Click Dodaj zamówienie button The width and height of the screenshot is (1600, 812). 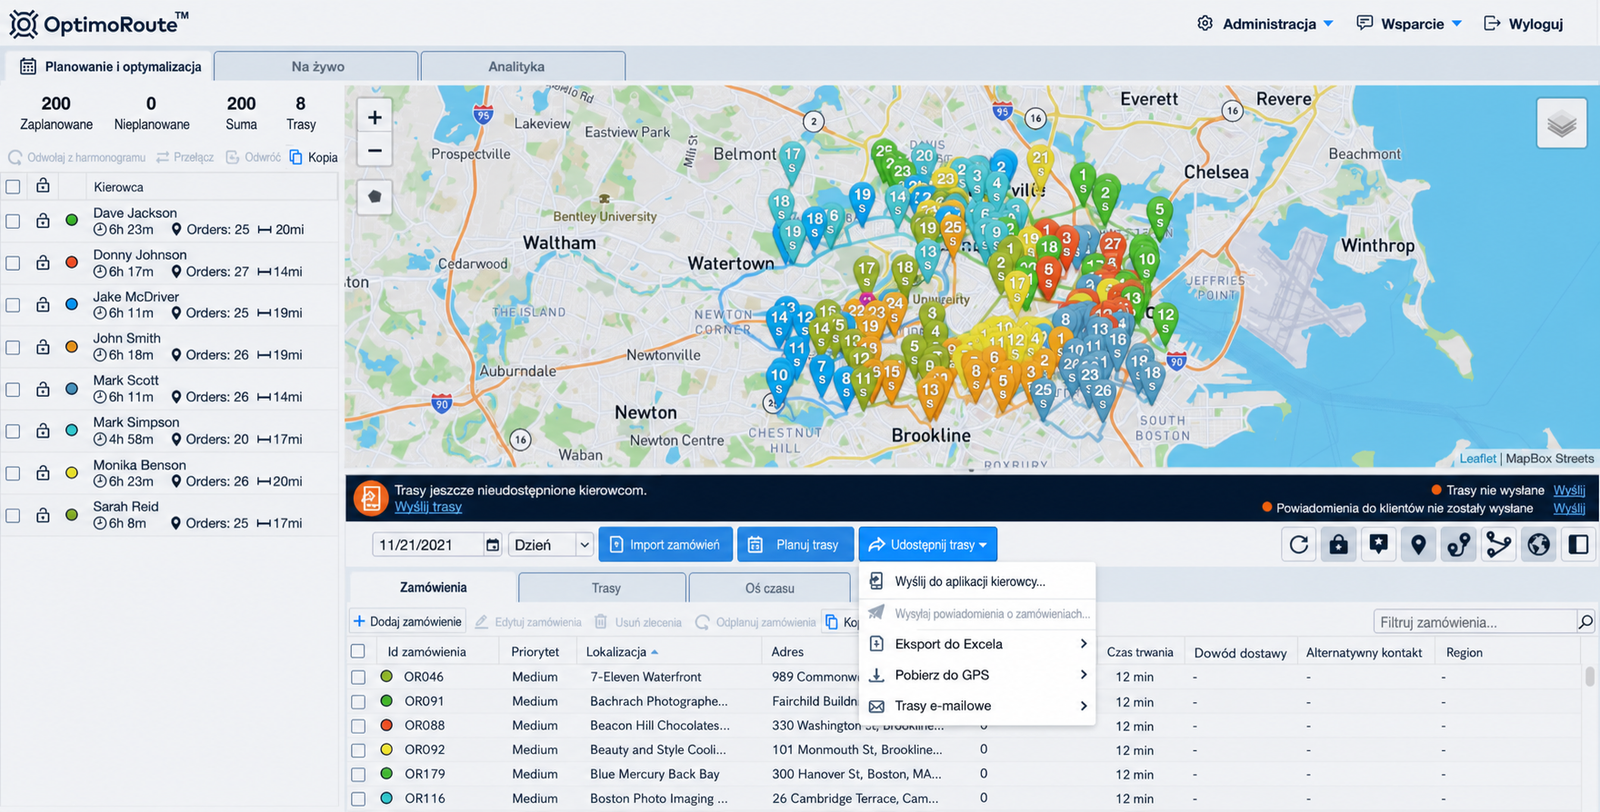[x=407, y=622]
